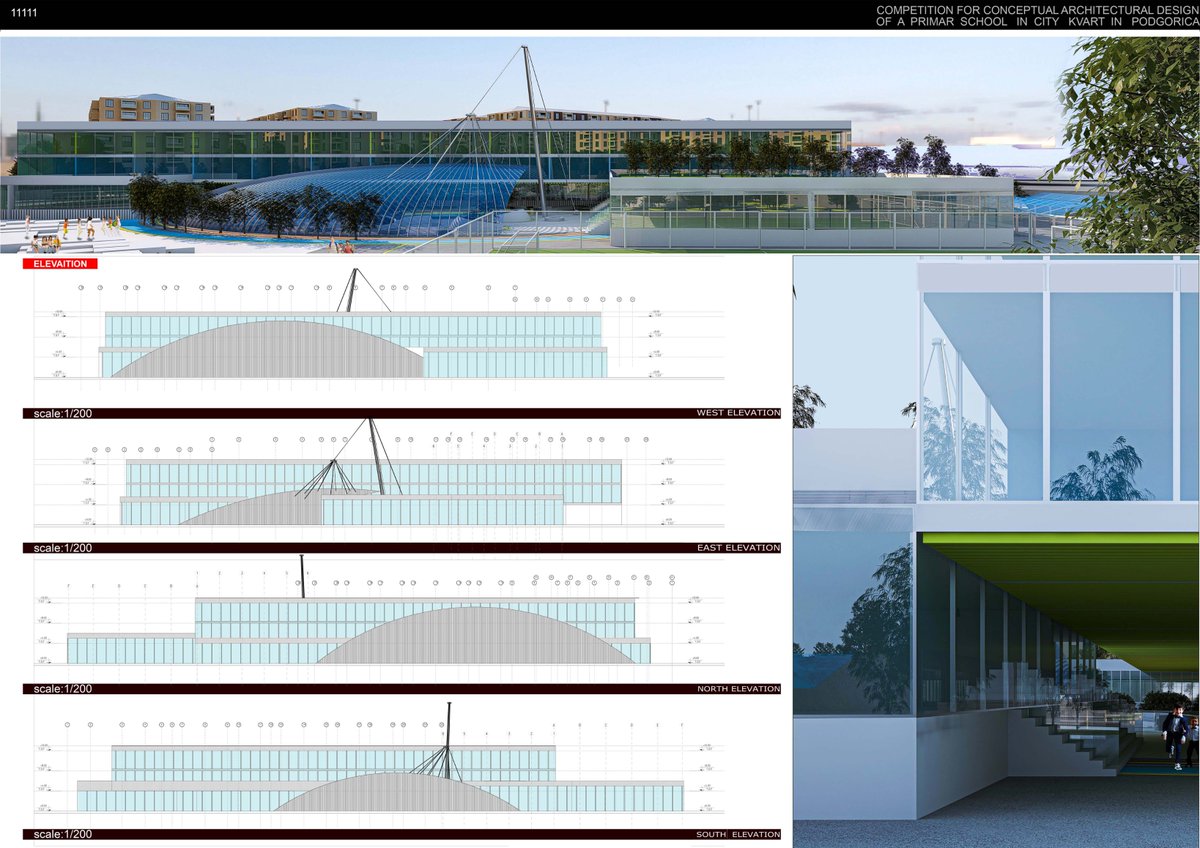
Task: Click the "NORTH ELEVATION" caption
Action: pos(738,689)
